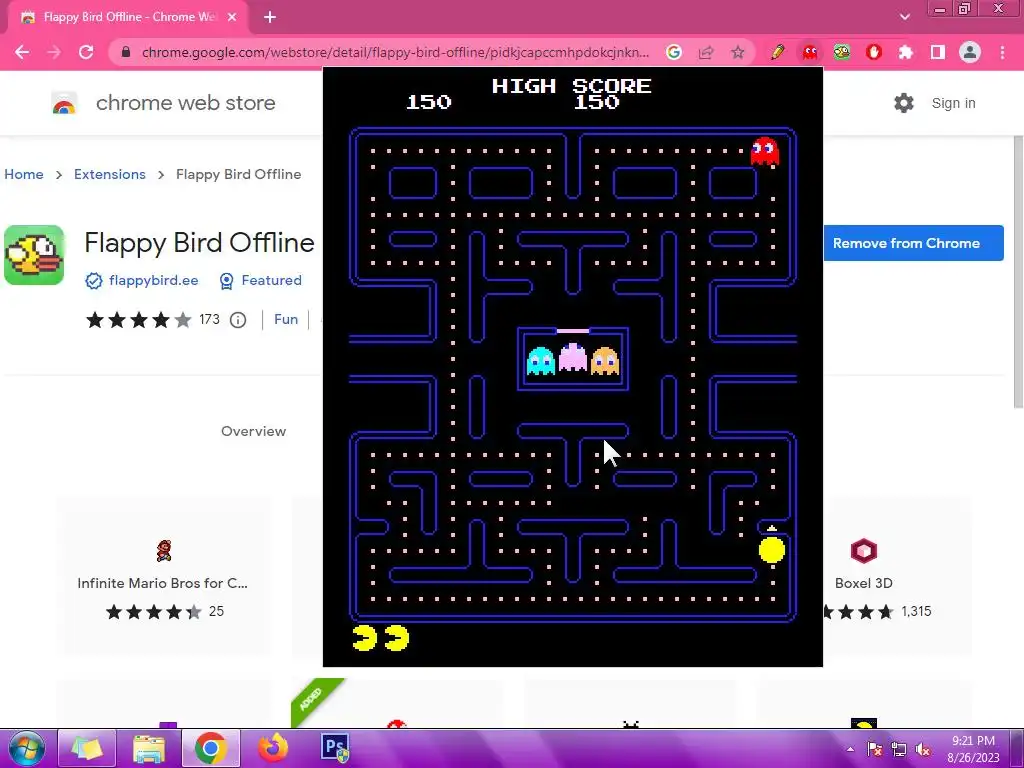Click the muted volume tray icon
Image resolution: width=1024 pixels, height=768 pixels.
click(x=923, y=750)
